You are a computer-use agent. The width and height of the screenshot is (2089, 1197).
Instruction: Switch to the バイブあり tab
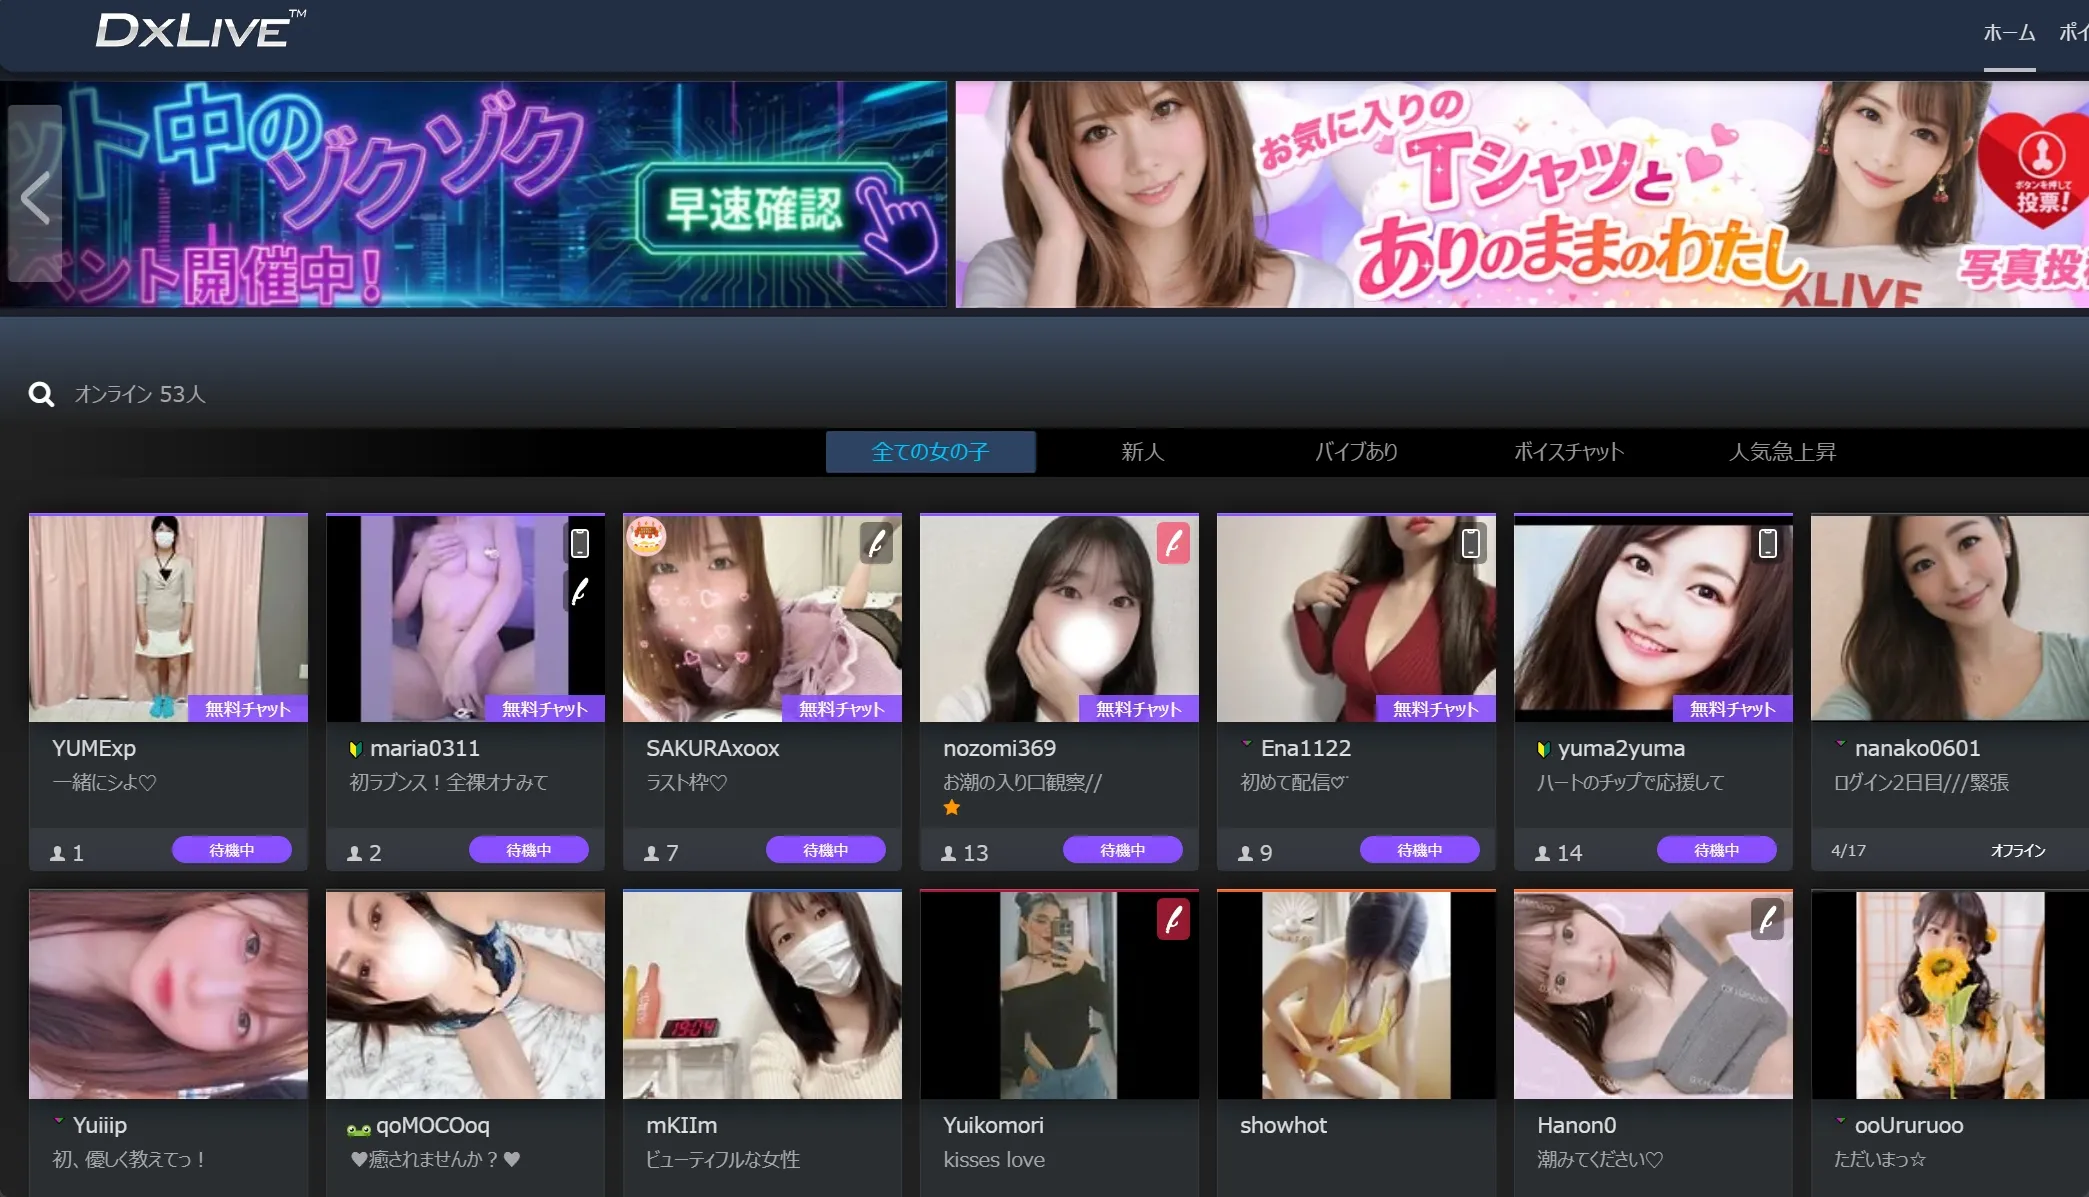(1356, 452)
